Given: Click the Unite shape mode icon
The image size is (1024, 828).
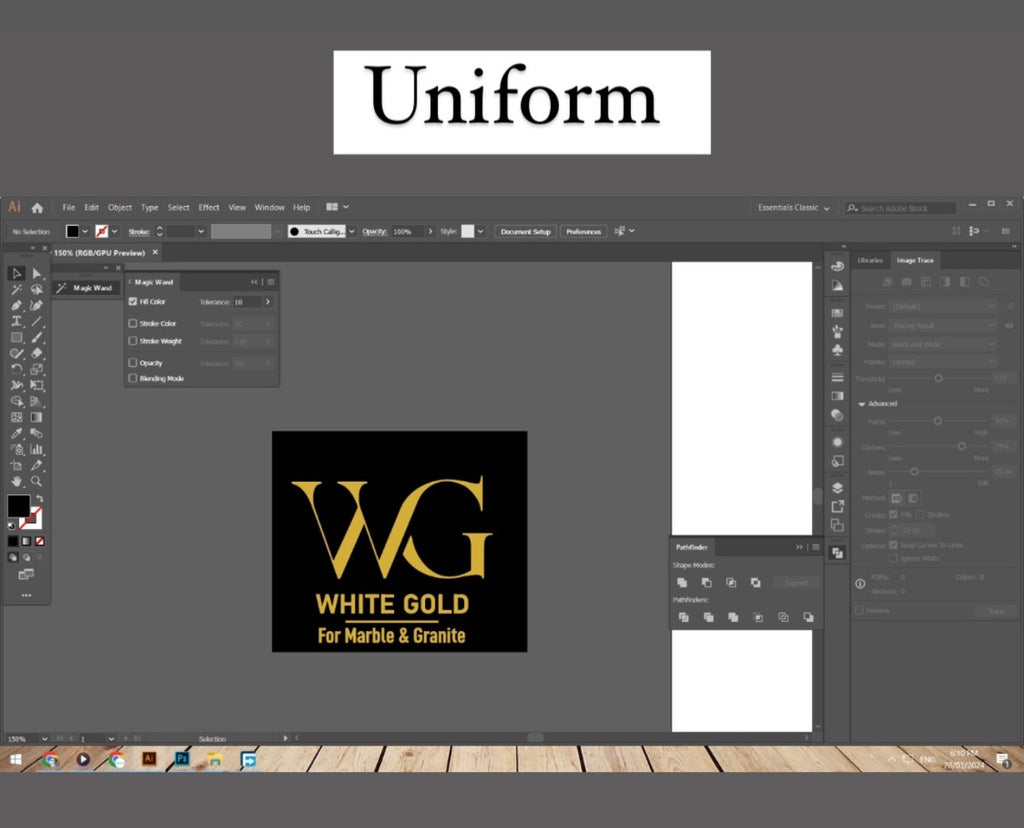Looking at the screenshot, I should pos(682,582).
